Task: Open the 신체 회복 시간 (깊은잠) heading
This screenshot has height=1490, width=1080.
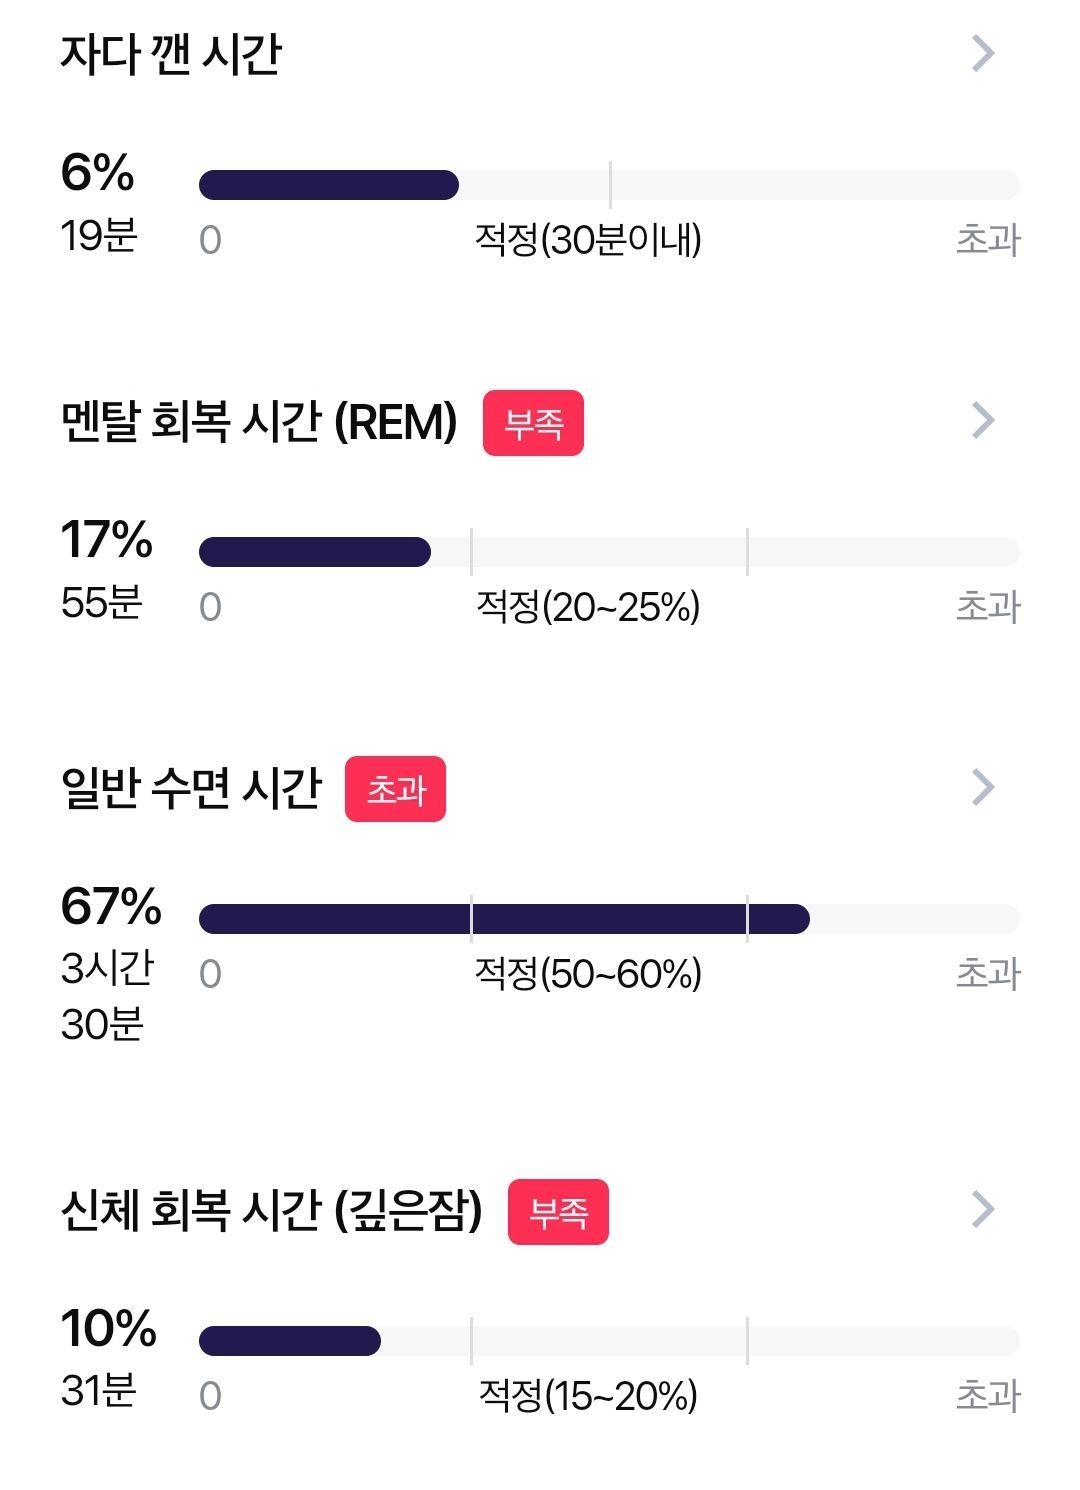Action: coord(272,1210)
